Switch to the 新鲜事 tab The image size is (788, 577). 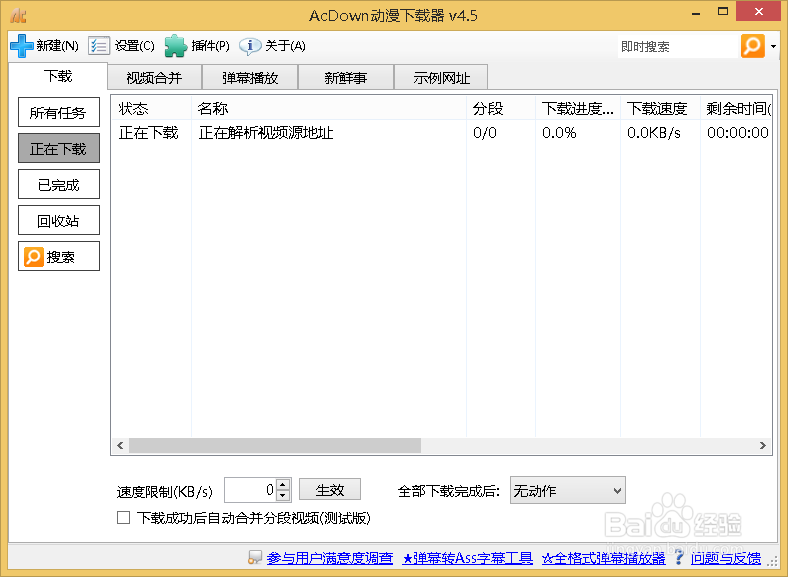[346, 77]
